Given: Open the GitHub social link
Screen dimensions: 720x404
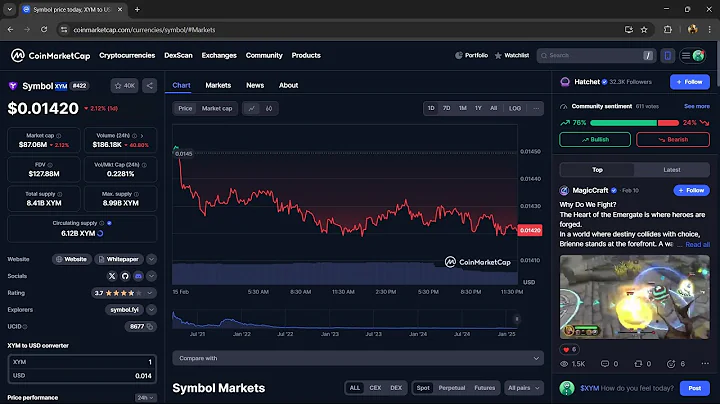Looking at the screenshot, I should [x=125, y=276].
